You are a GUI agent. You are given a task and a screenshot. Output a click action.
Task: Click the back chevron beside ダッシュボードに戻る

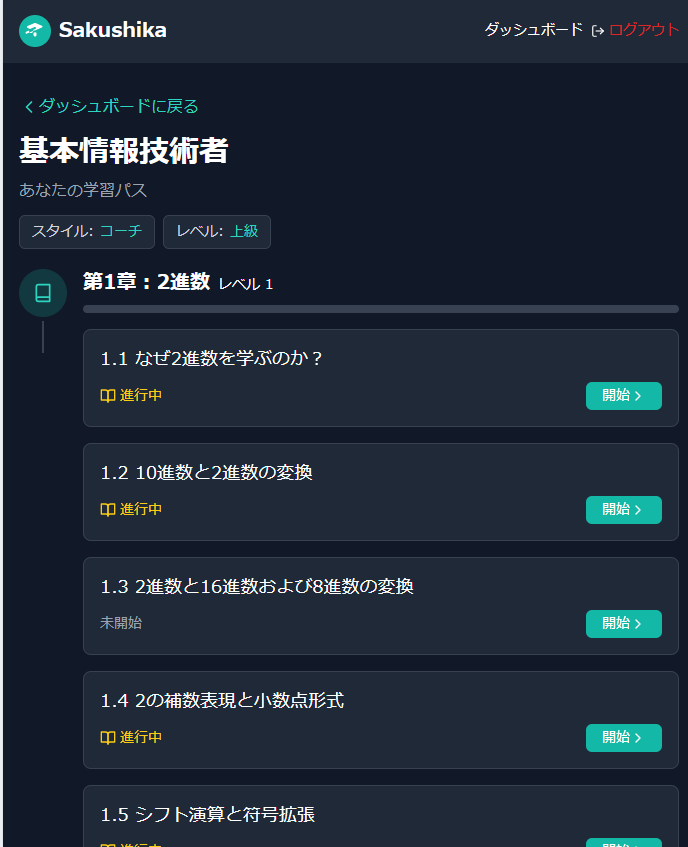[x=28, y=107]
